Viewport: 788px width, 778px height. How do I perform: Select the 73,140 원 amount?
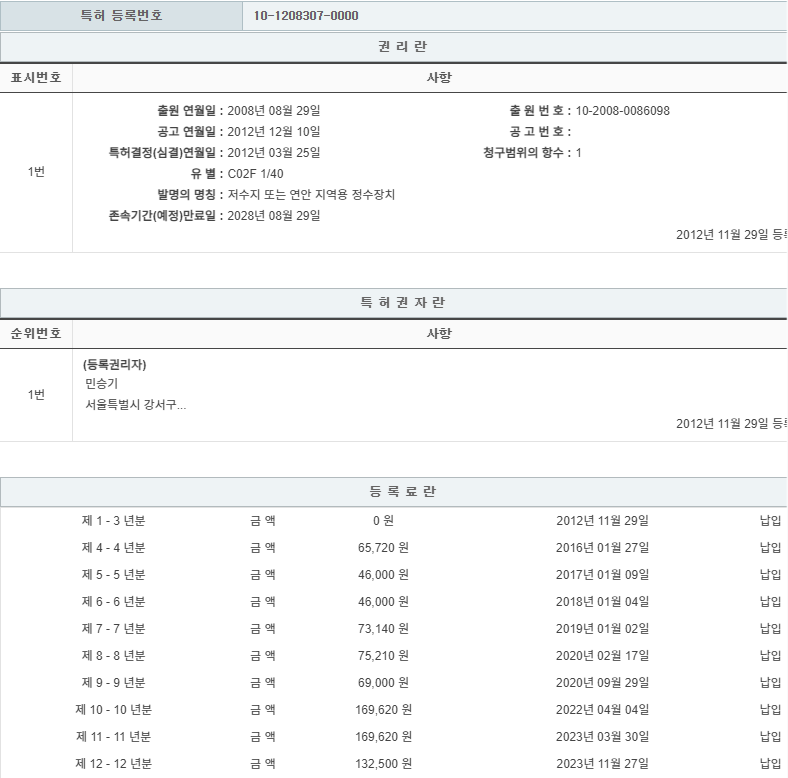pos(383,629)
